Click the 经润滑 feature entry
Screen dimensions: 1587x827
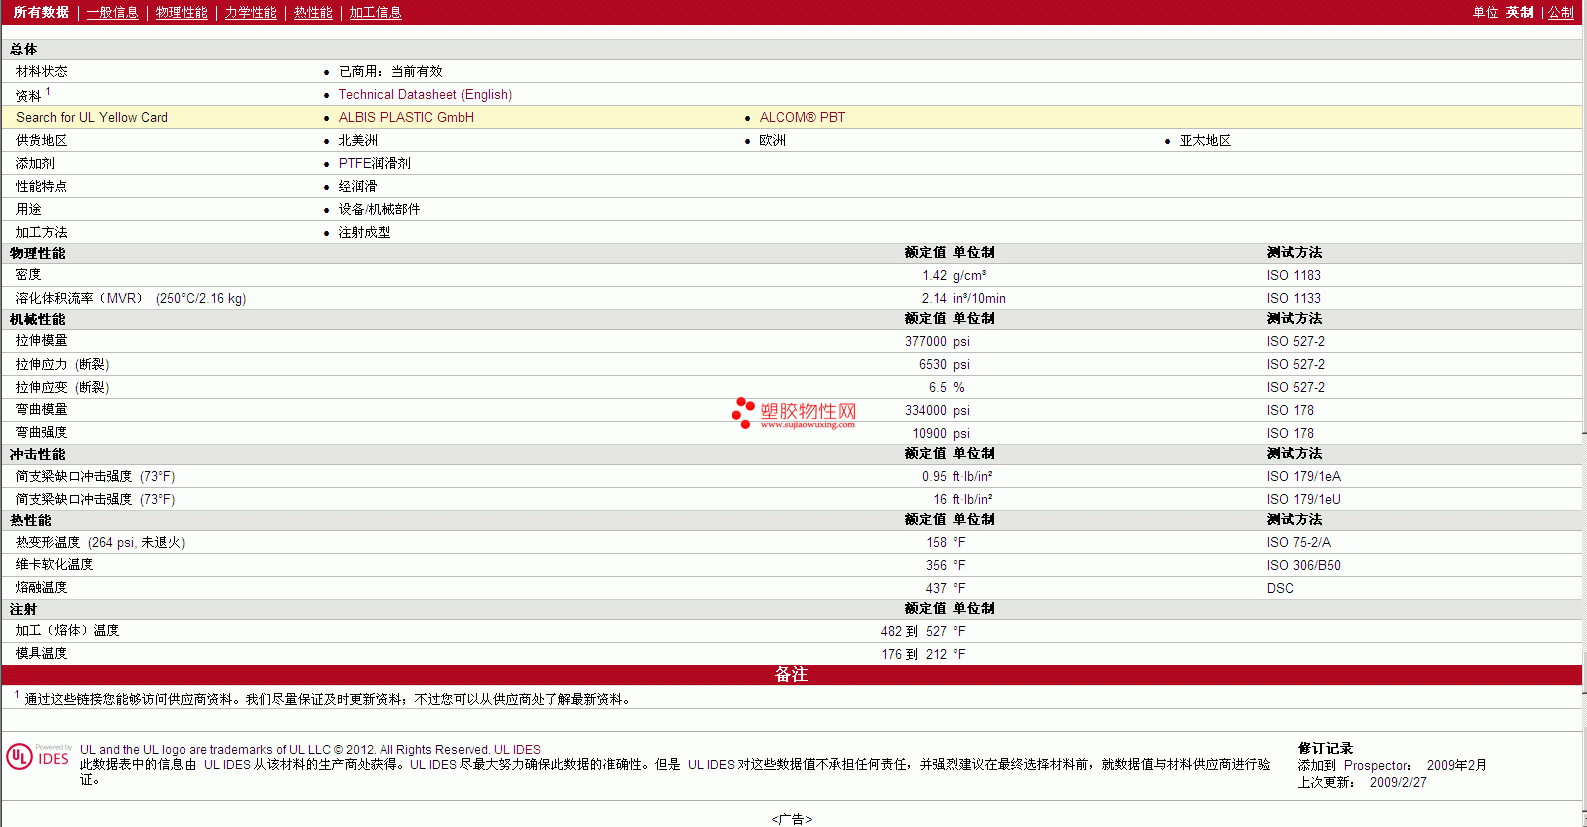pos(357,186)
